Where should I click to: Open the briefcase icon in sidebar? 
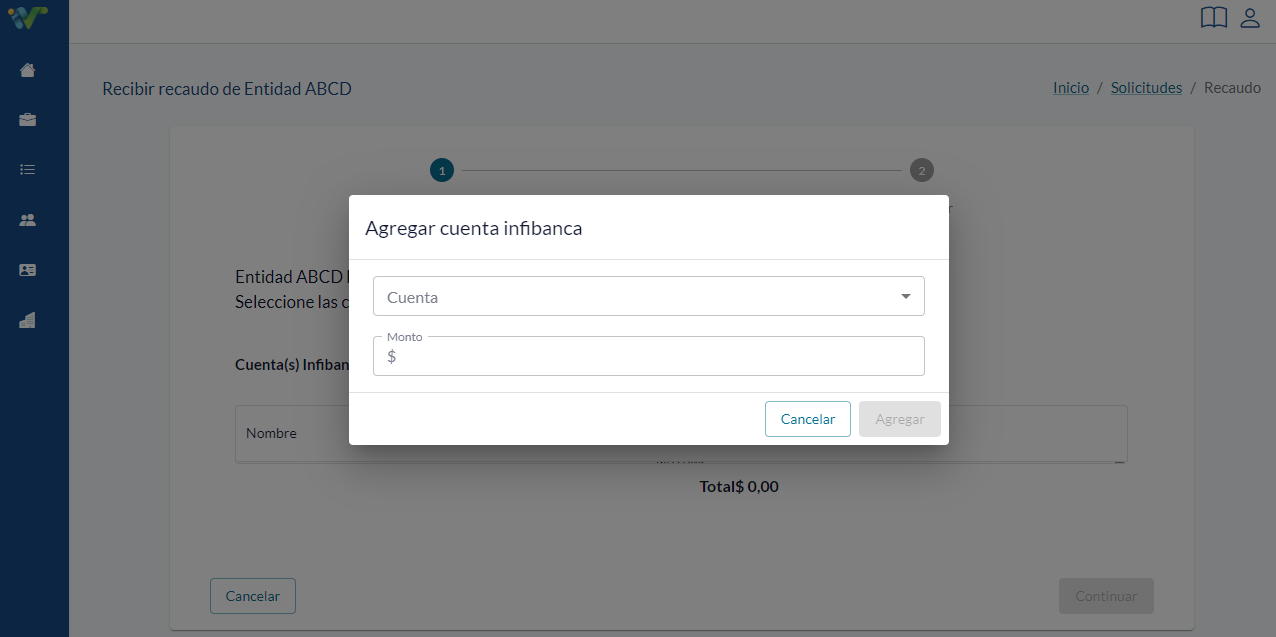click(28, 120)
